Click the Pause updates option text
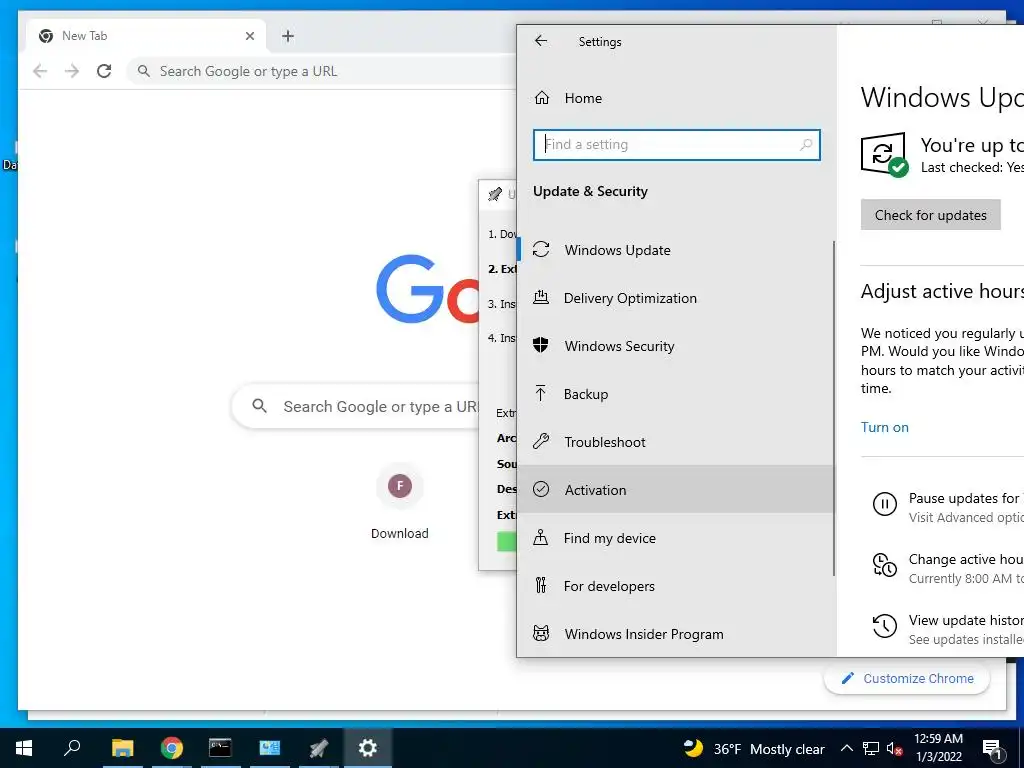 (x=966, y=498)
